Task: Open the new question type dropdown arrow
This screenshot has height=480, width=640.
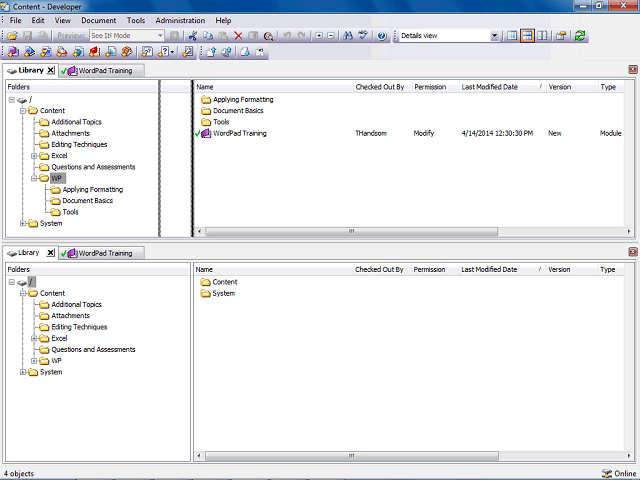Action: (x=172, y=52)
